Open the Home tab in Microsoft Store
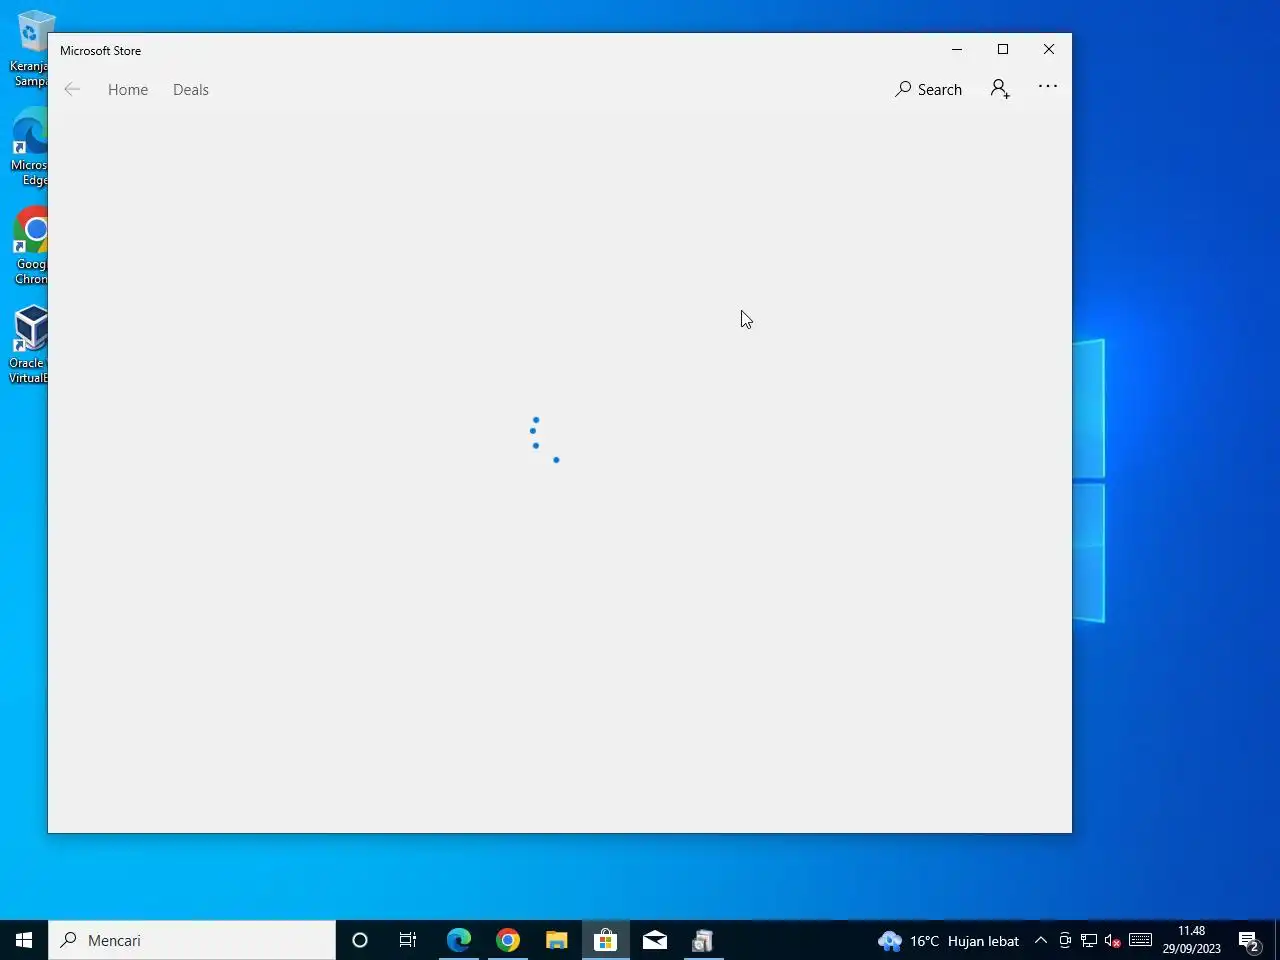Image resolution: width=1280 pixels, height=960 pixels. [x=128, y=89]
